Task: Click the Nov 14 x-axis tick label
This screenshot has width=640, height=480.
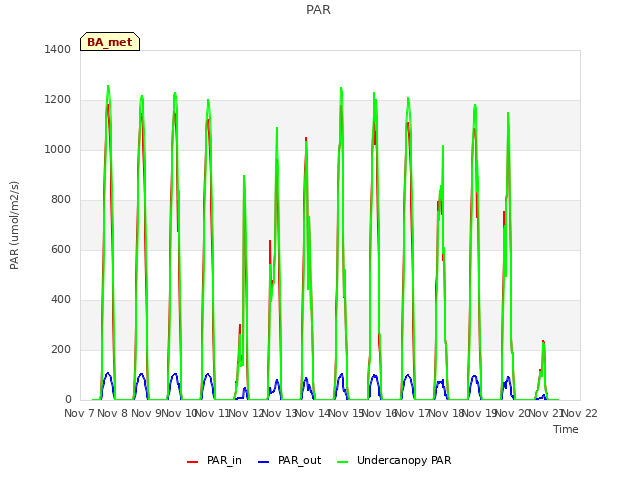Action: pos(313,413)
